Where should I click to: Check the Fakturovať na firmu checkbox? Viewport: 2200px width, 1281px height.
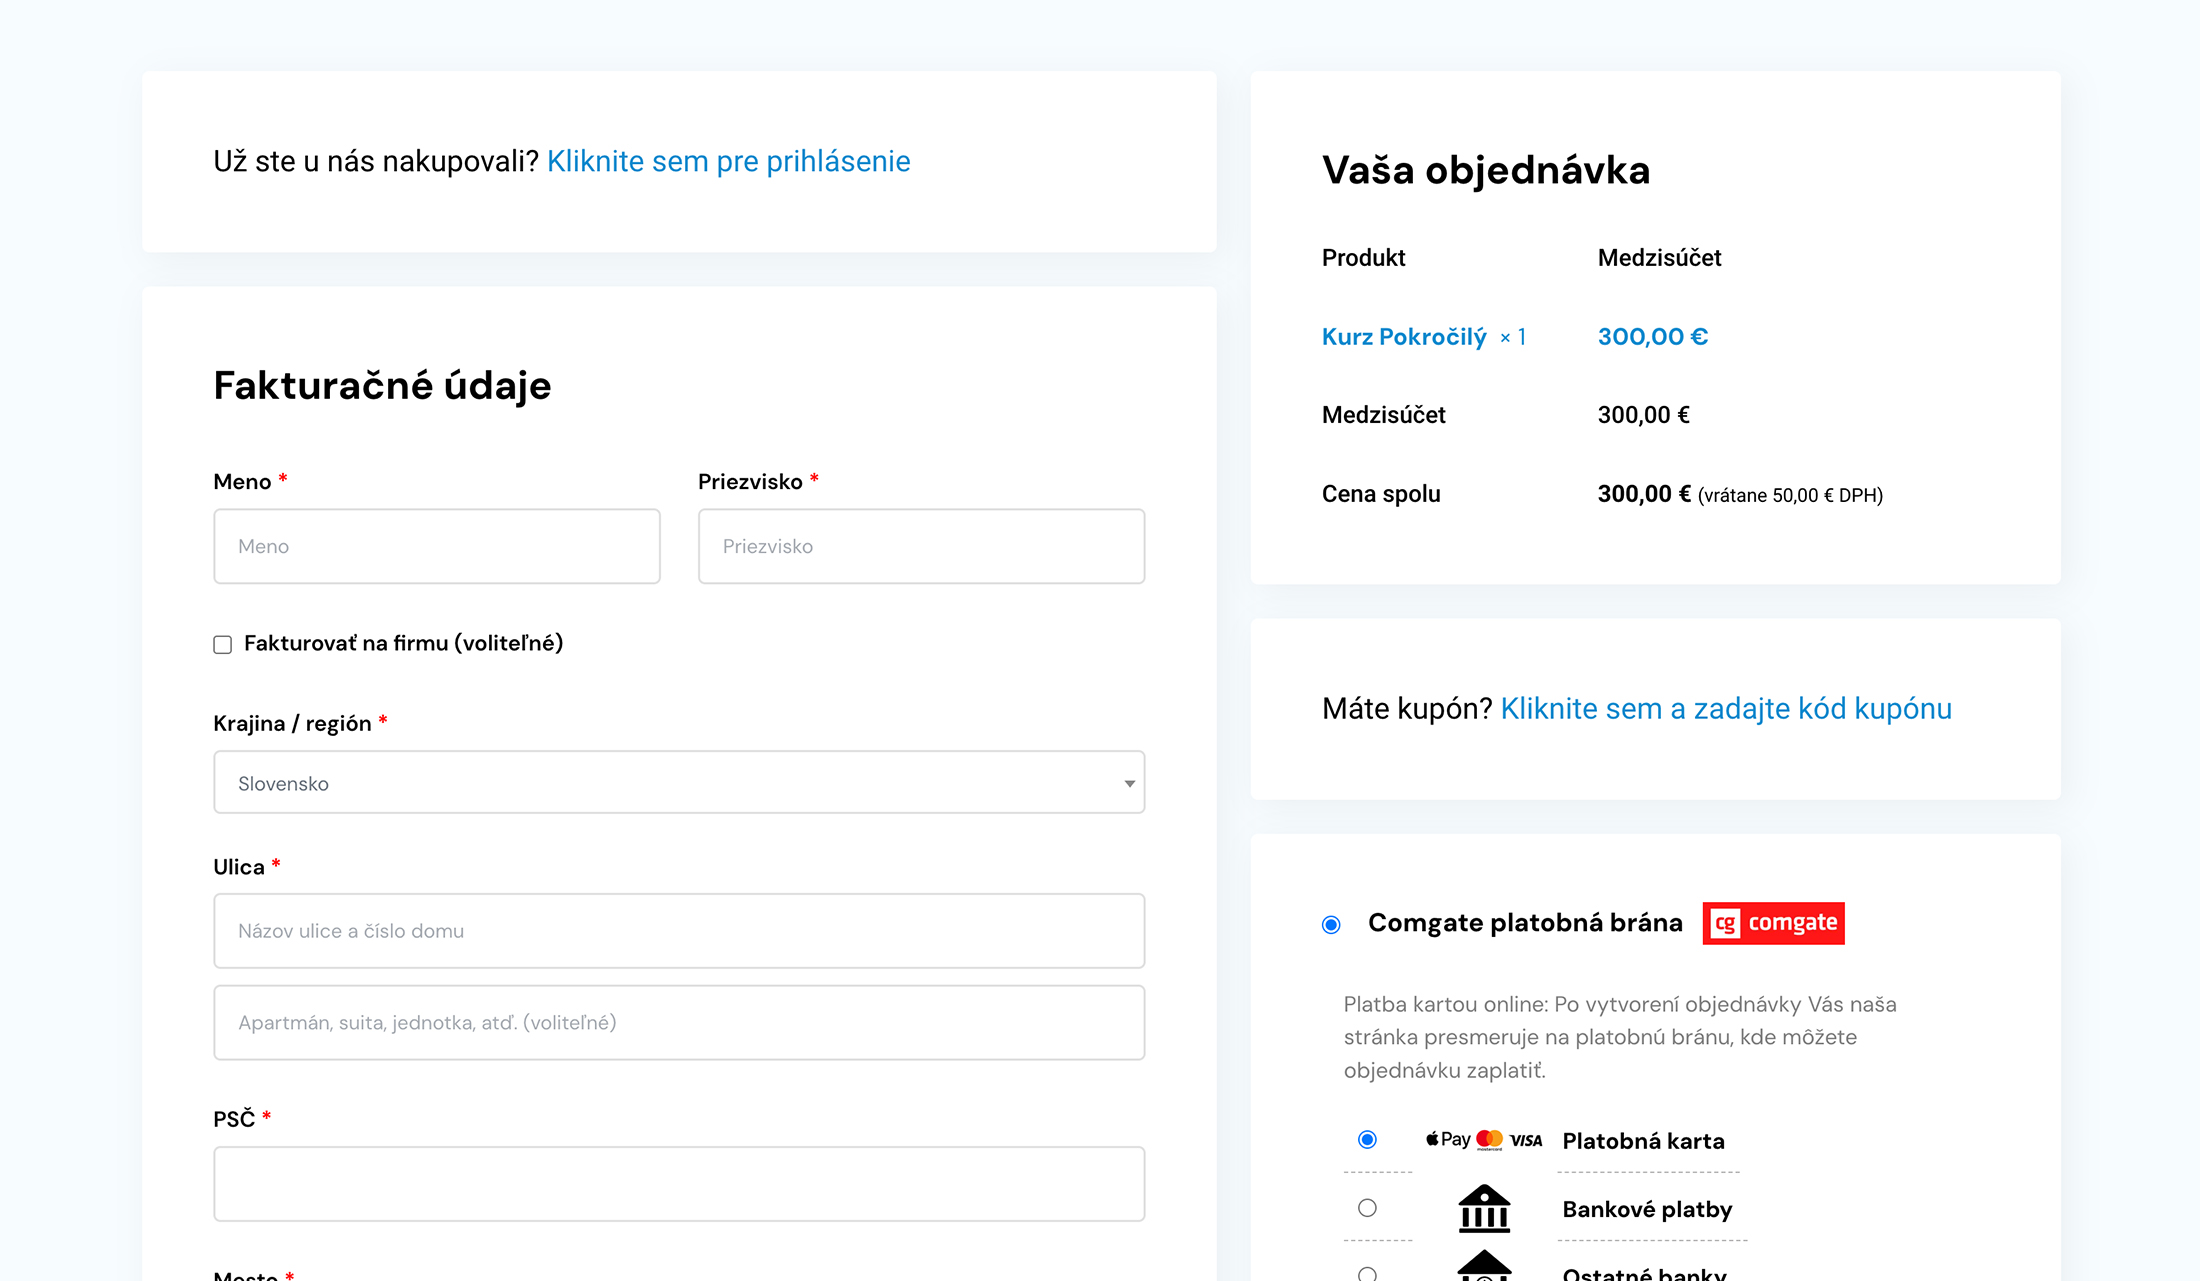pyautogui.click(x=223, y=644)
